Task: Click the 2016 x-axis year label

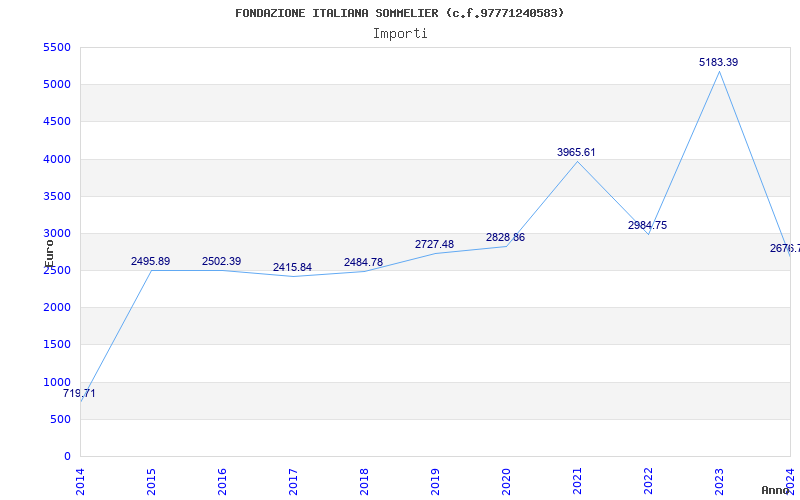Action: pos(222,482)
